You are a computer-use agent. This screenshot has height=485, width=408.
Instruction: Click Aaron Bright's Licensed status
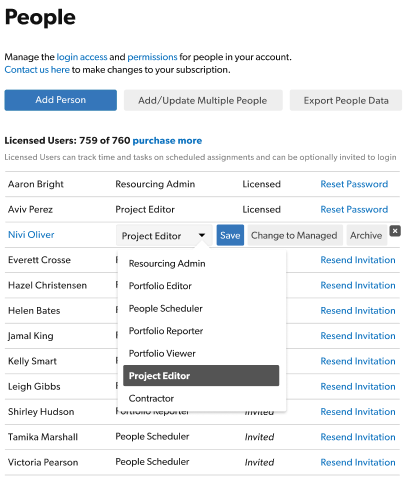[261, 184]
